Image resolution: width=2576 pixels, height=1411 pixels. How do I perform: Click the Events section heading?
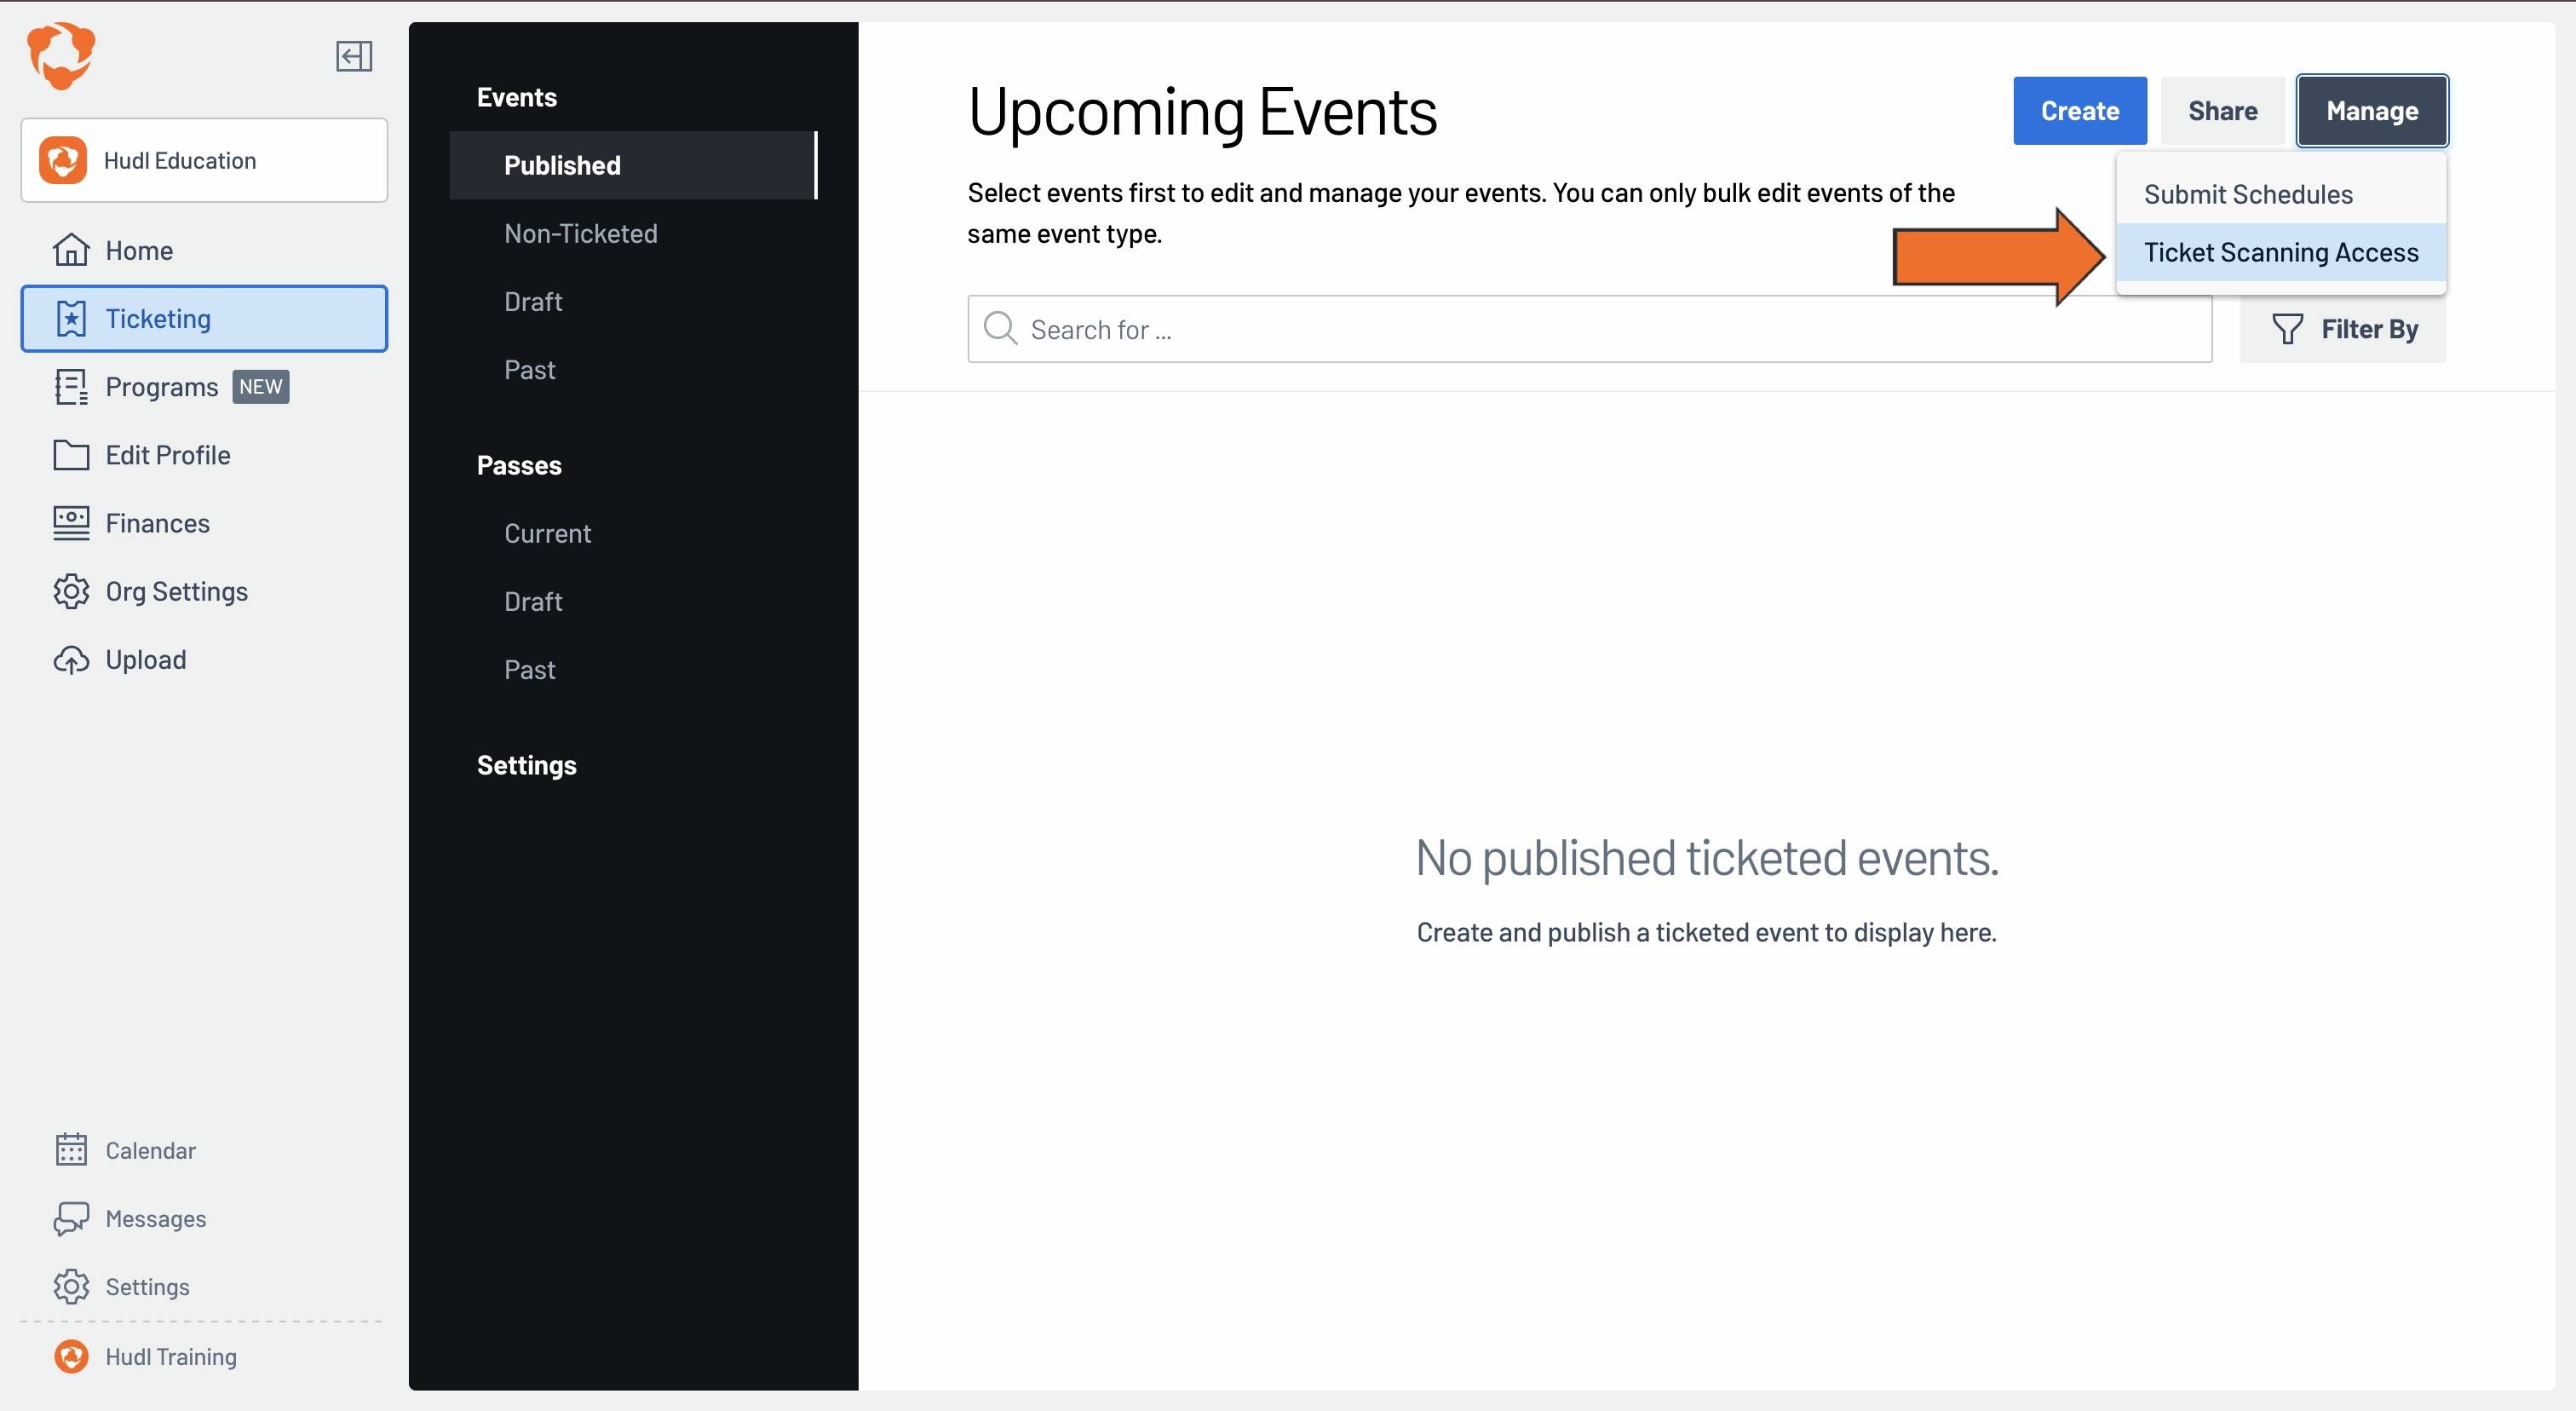tap(516, 97)
